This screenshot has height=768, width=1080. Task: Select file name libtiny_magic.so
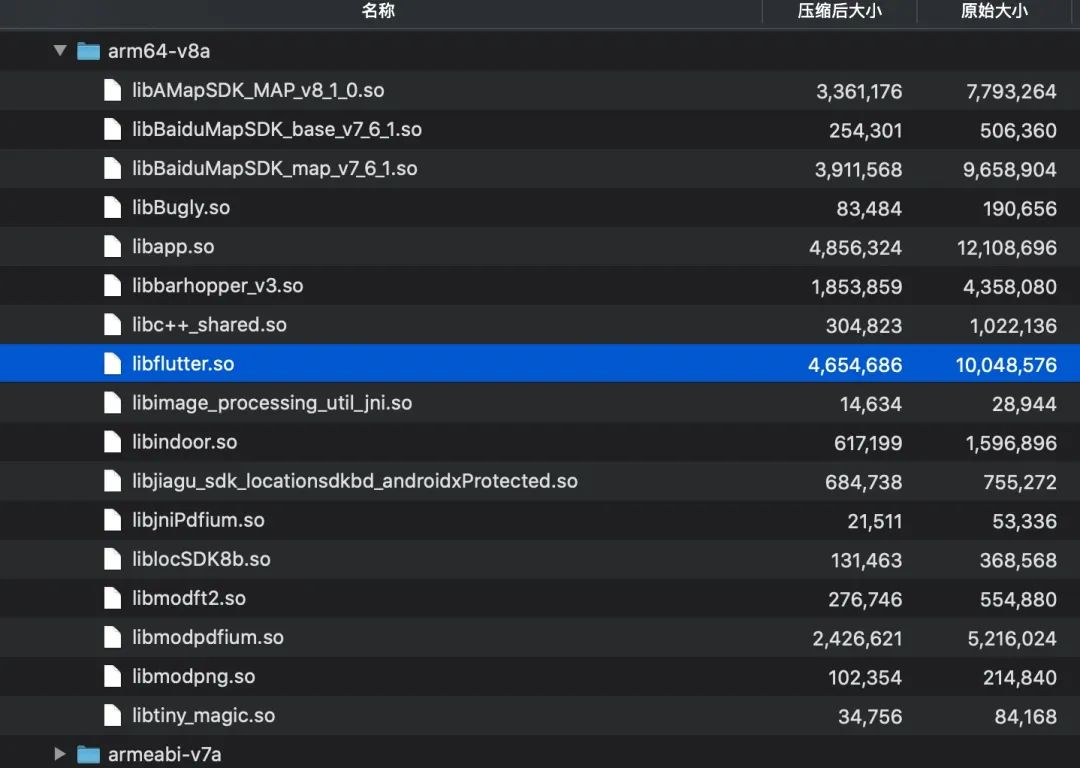click(203, 715)
